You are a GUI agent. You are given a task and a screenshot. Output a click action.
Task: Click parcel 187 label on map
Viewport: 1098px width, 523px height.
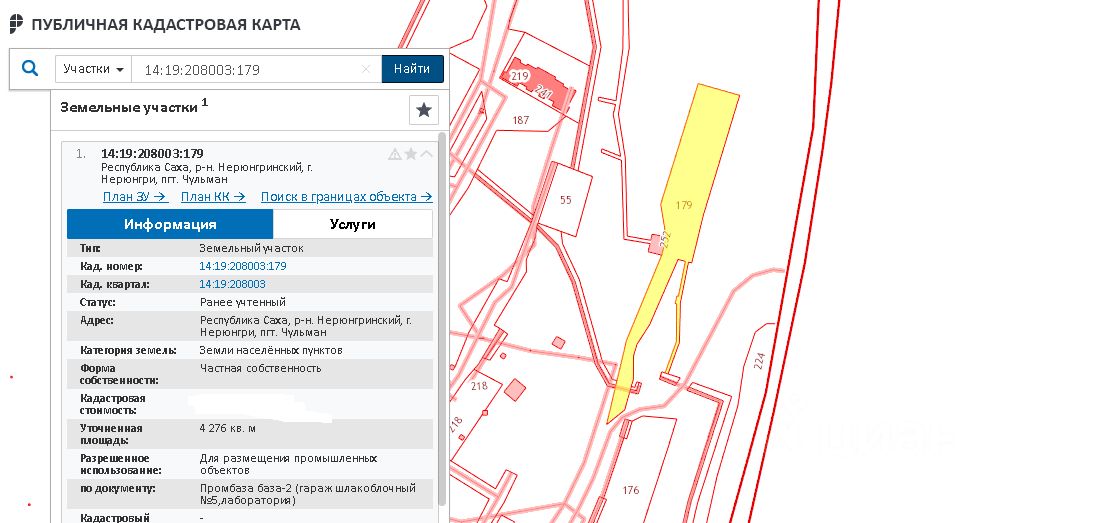[520, 120]
